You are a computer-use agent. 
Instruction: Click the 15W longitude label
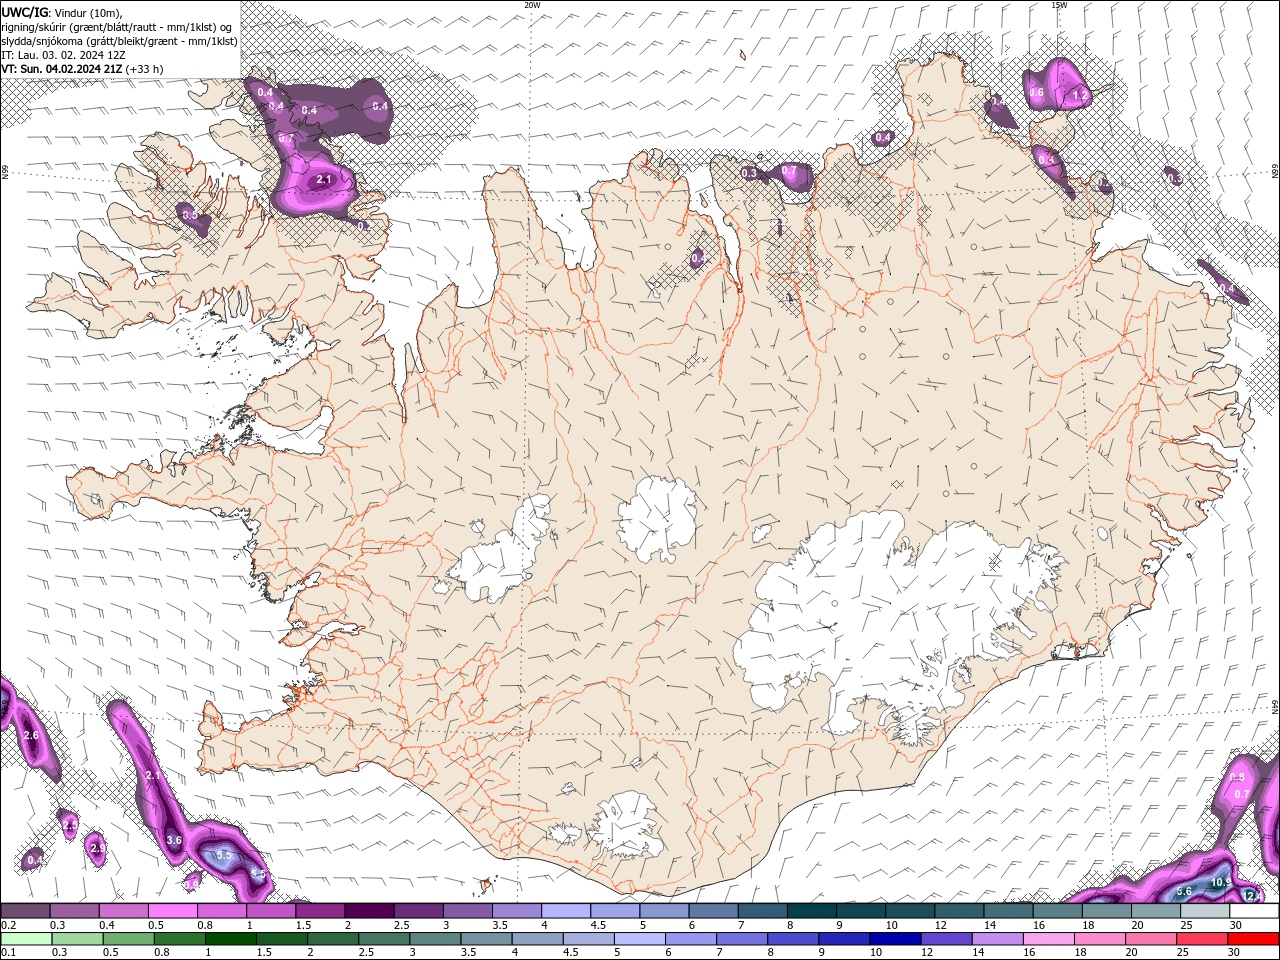pyautogui.click(x=1059, y=5)
